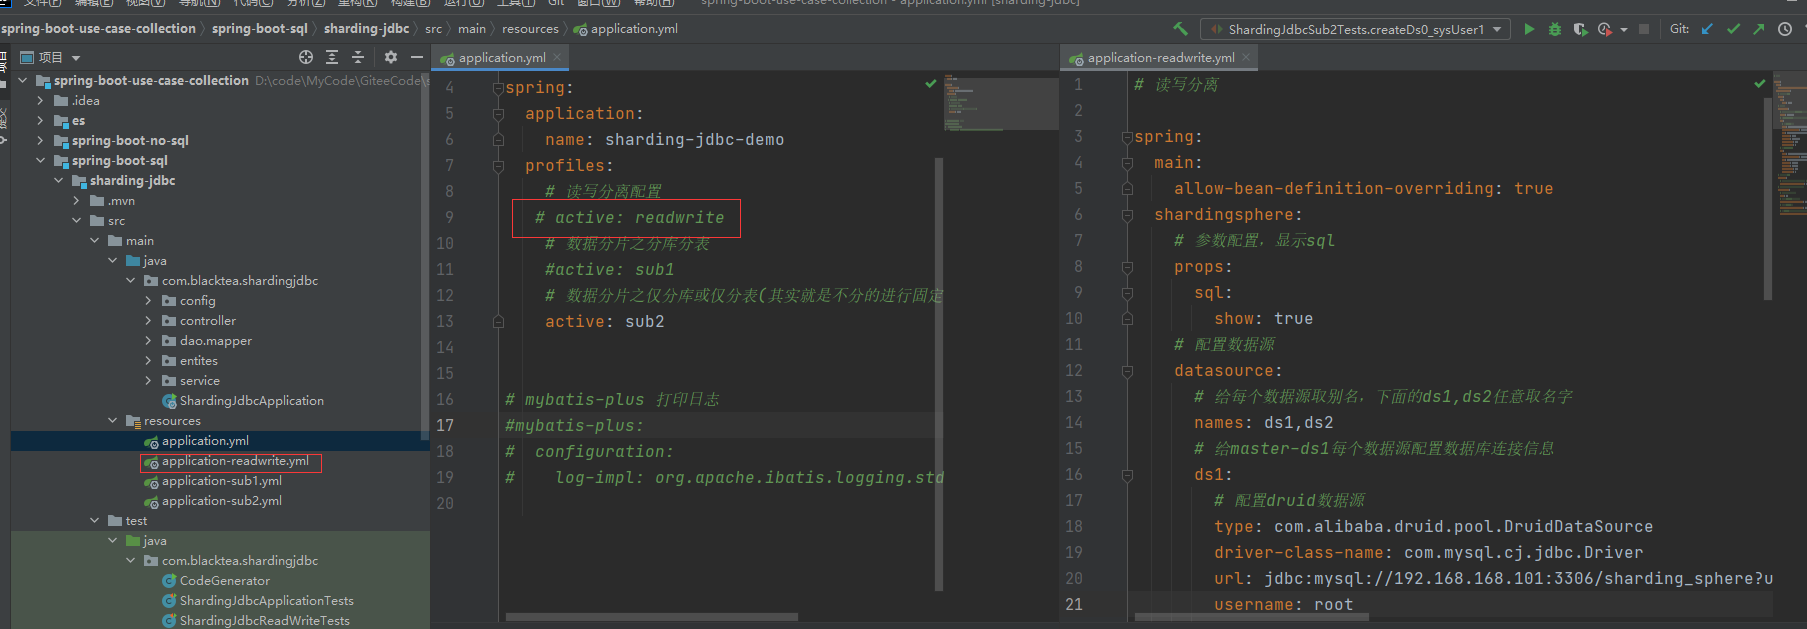Select CodeGenerator class icon in tree
This screenshot has height=629, width=1807.
tap(169, 581)
